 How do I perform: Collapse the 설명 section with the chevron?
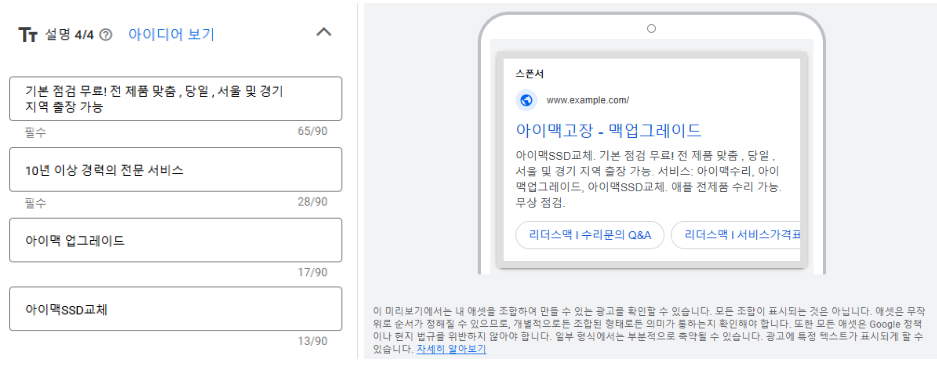click(323, 32)
